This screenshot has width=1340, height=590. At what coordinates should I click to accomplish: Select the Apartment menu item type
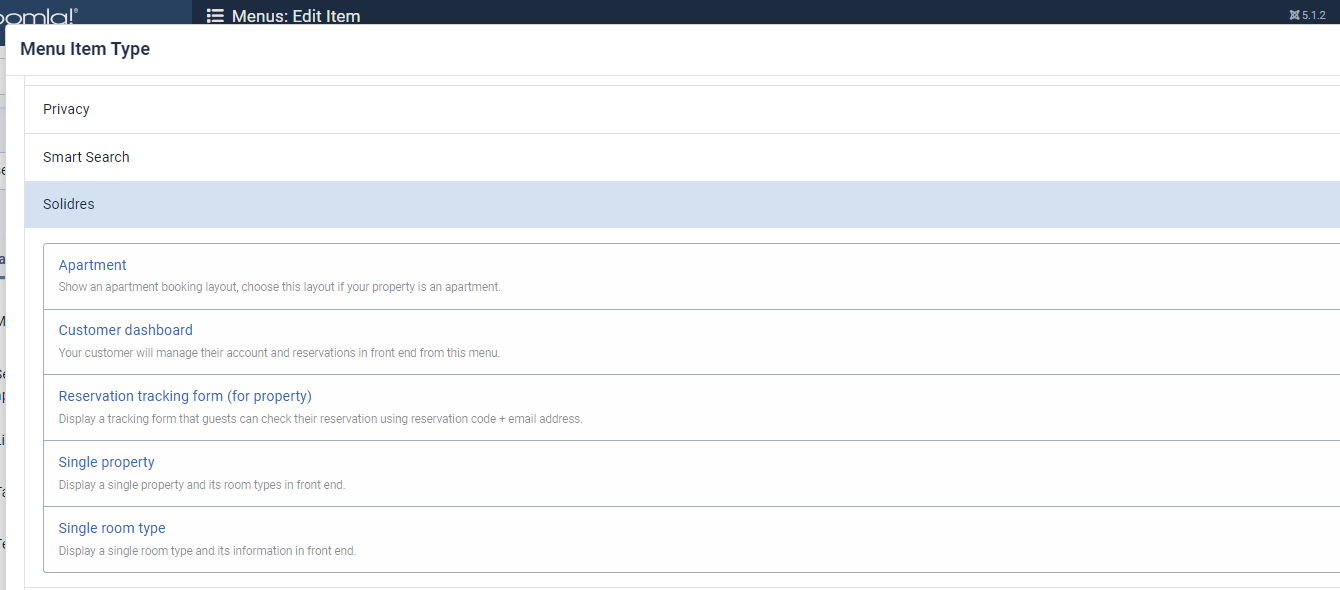pos(93,265)
